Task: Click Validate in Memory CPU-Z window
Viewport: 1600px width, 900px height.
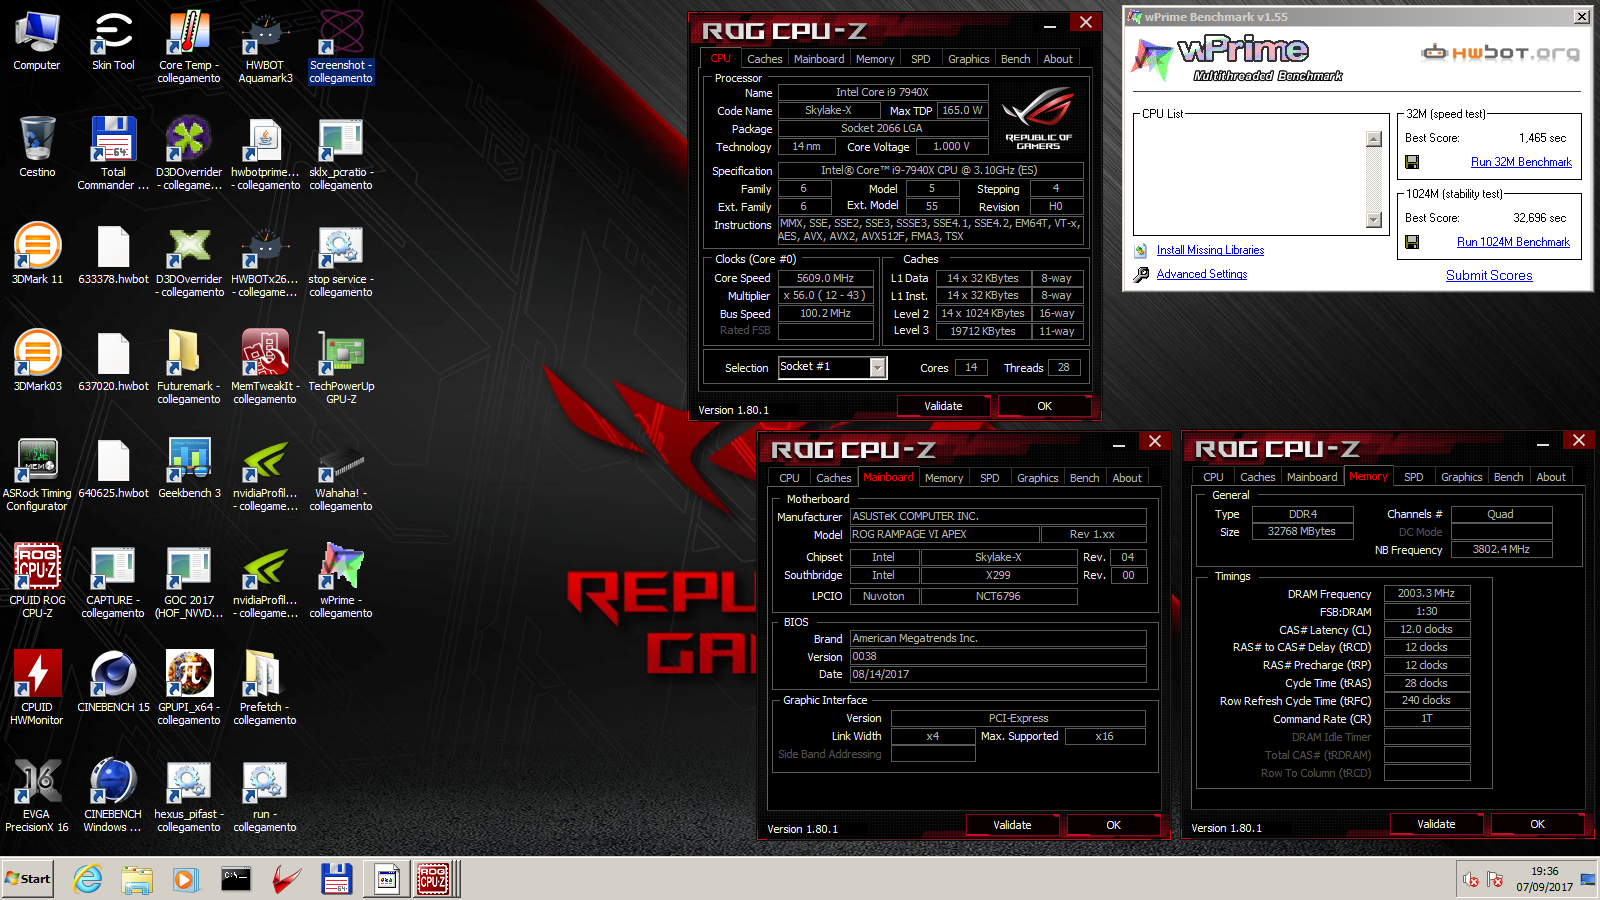Action: pyautogui.click(x=1436, y=824)
